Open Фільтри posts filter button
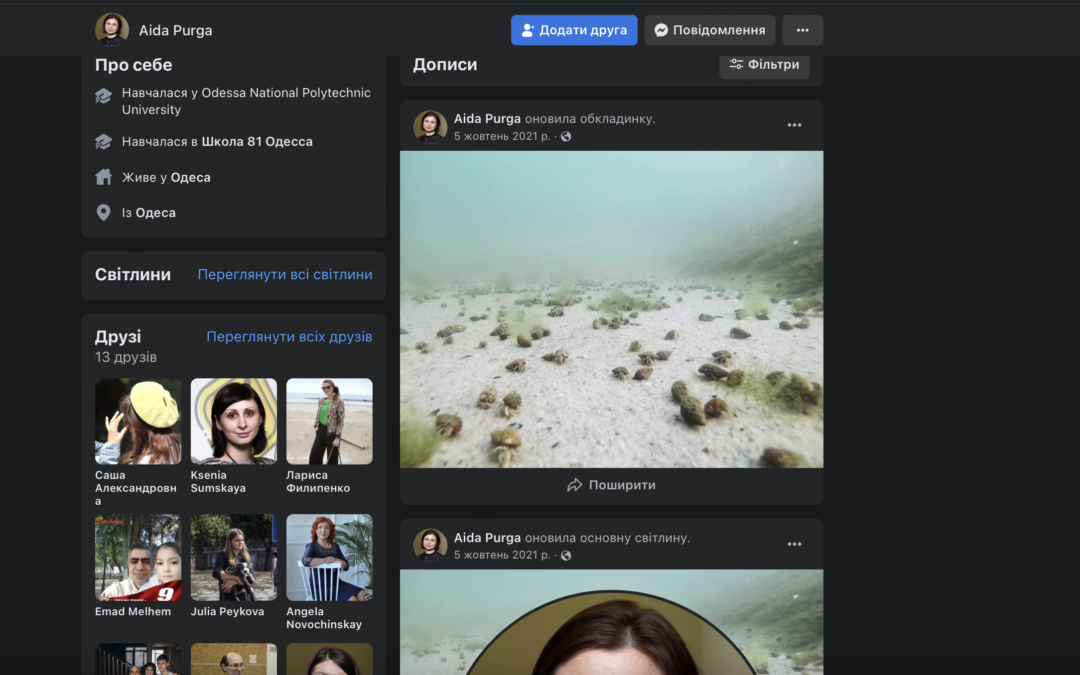The height and width of the screenshot is (675, 1080). click(x=764, y=65)
